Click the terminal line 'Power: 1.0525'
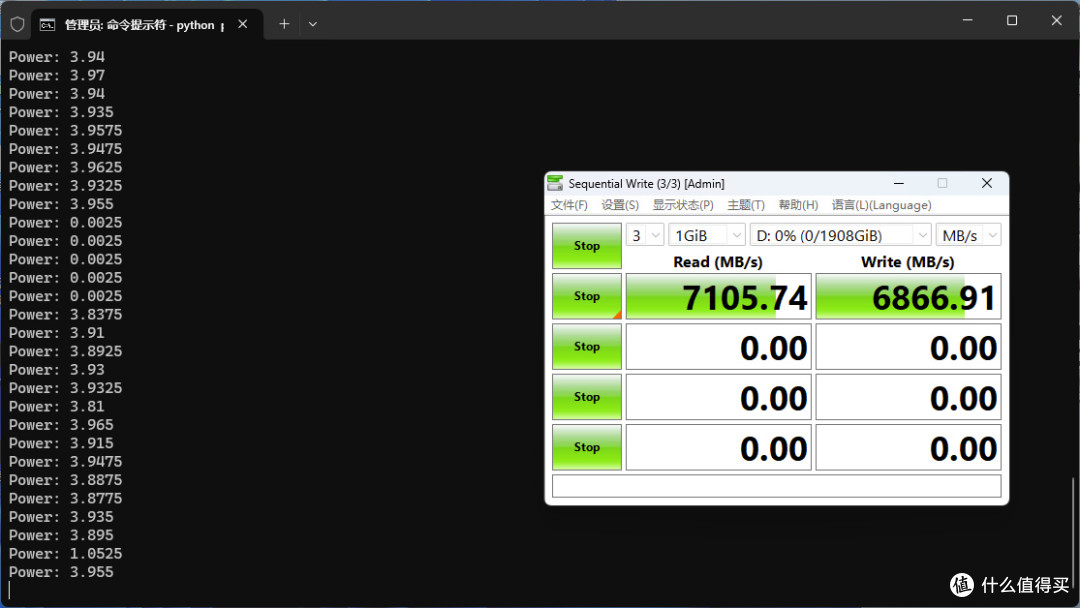1080x608 pixels. point(65,554)
